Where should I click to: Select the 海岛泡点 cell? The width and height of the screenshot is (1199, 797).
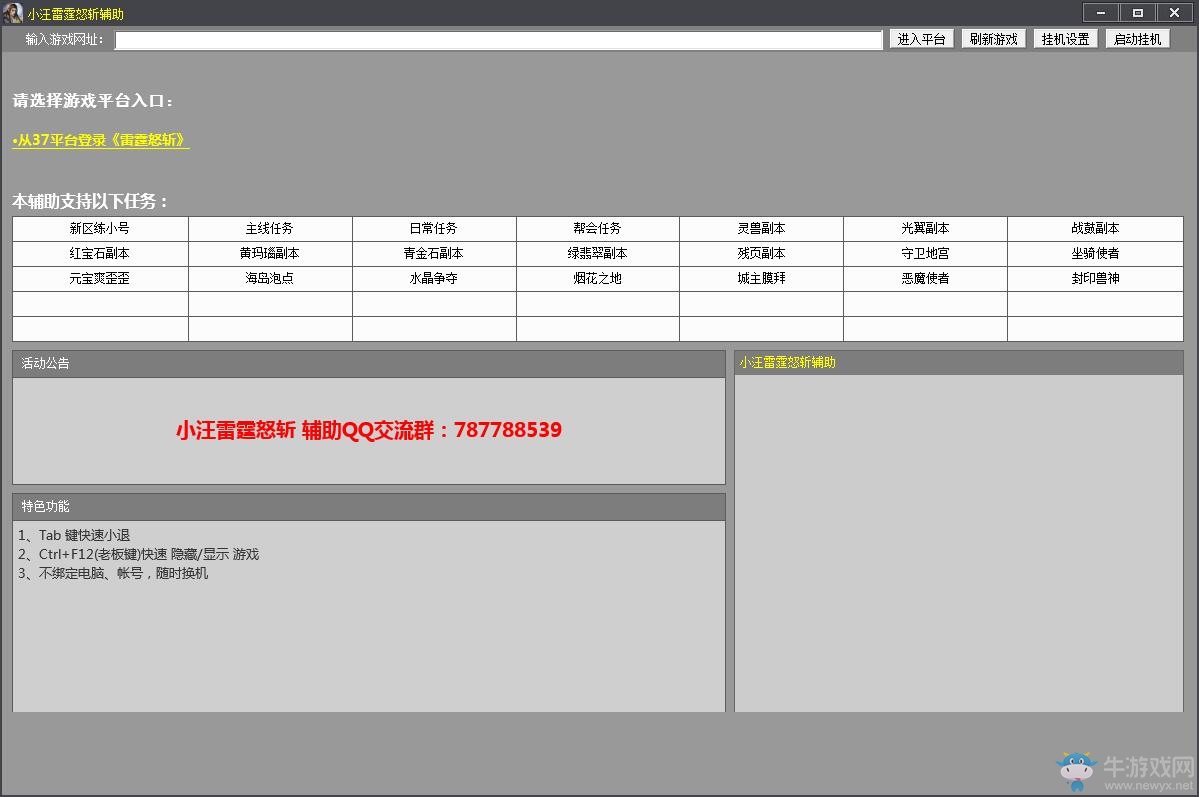click(270, 279)
